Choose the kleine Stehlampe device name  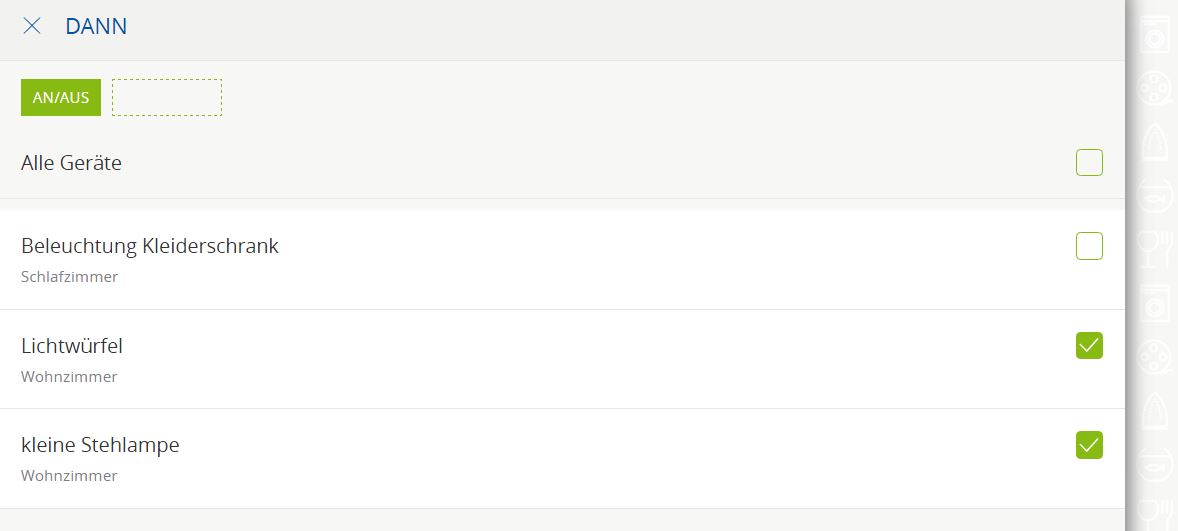coord(100,445)
